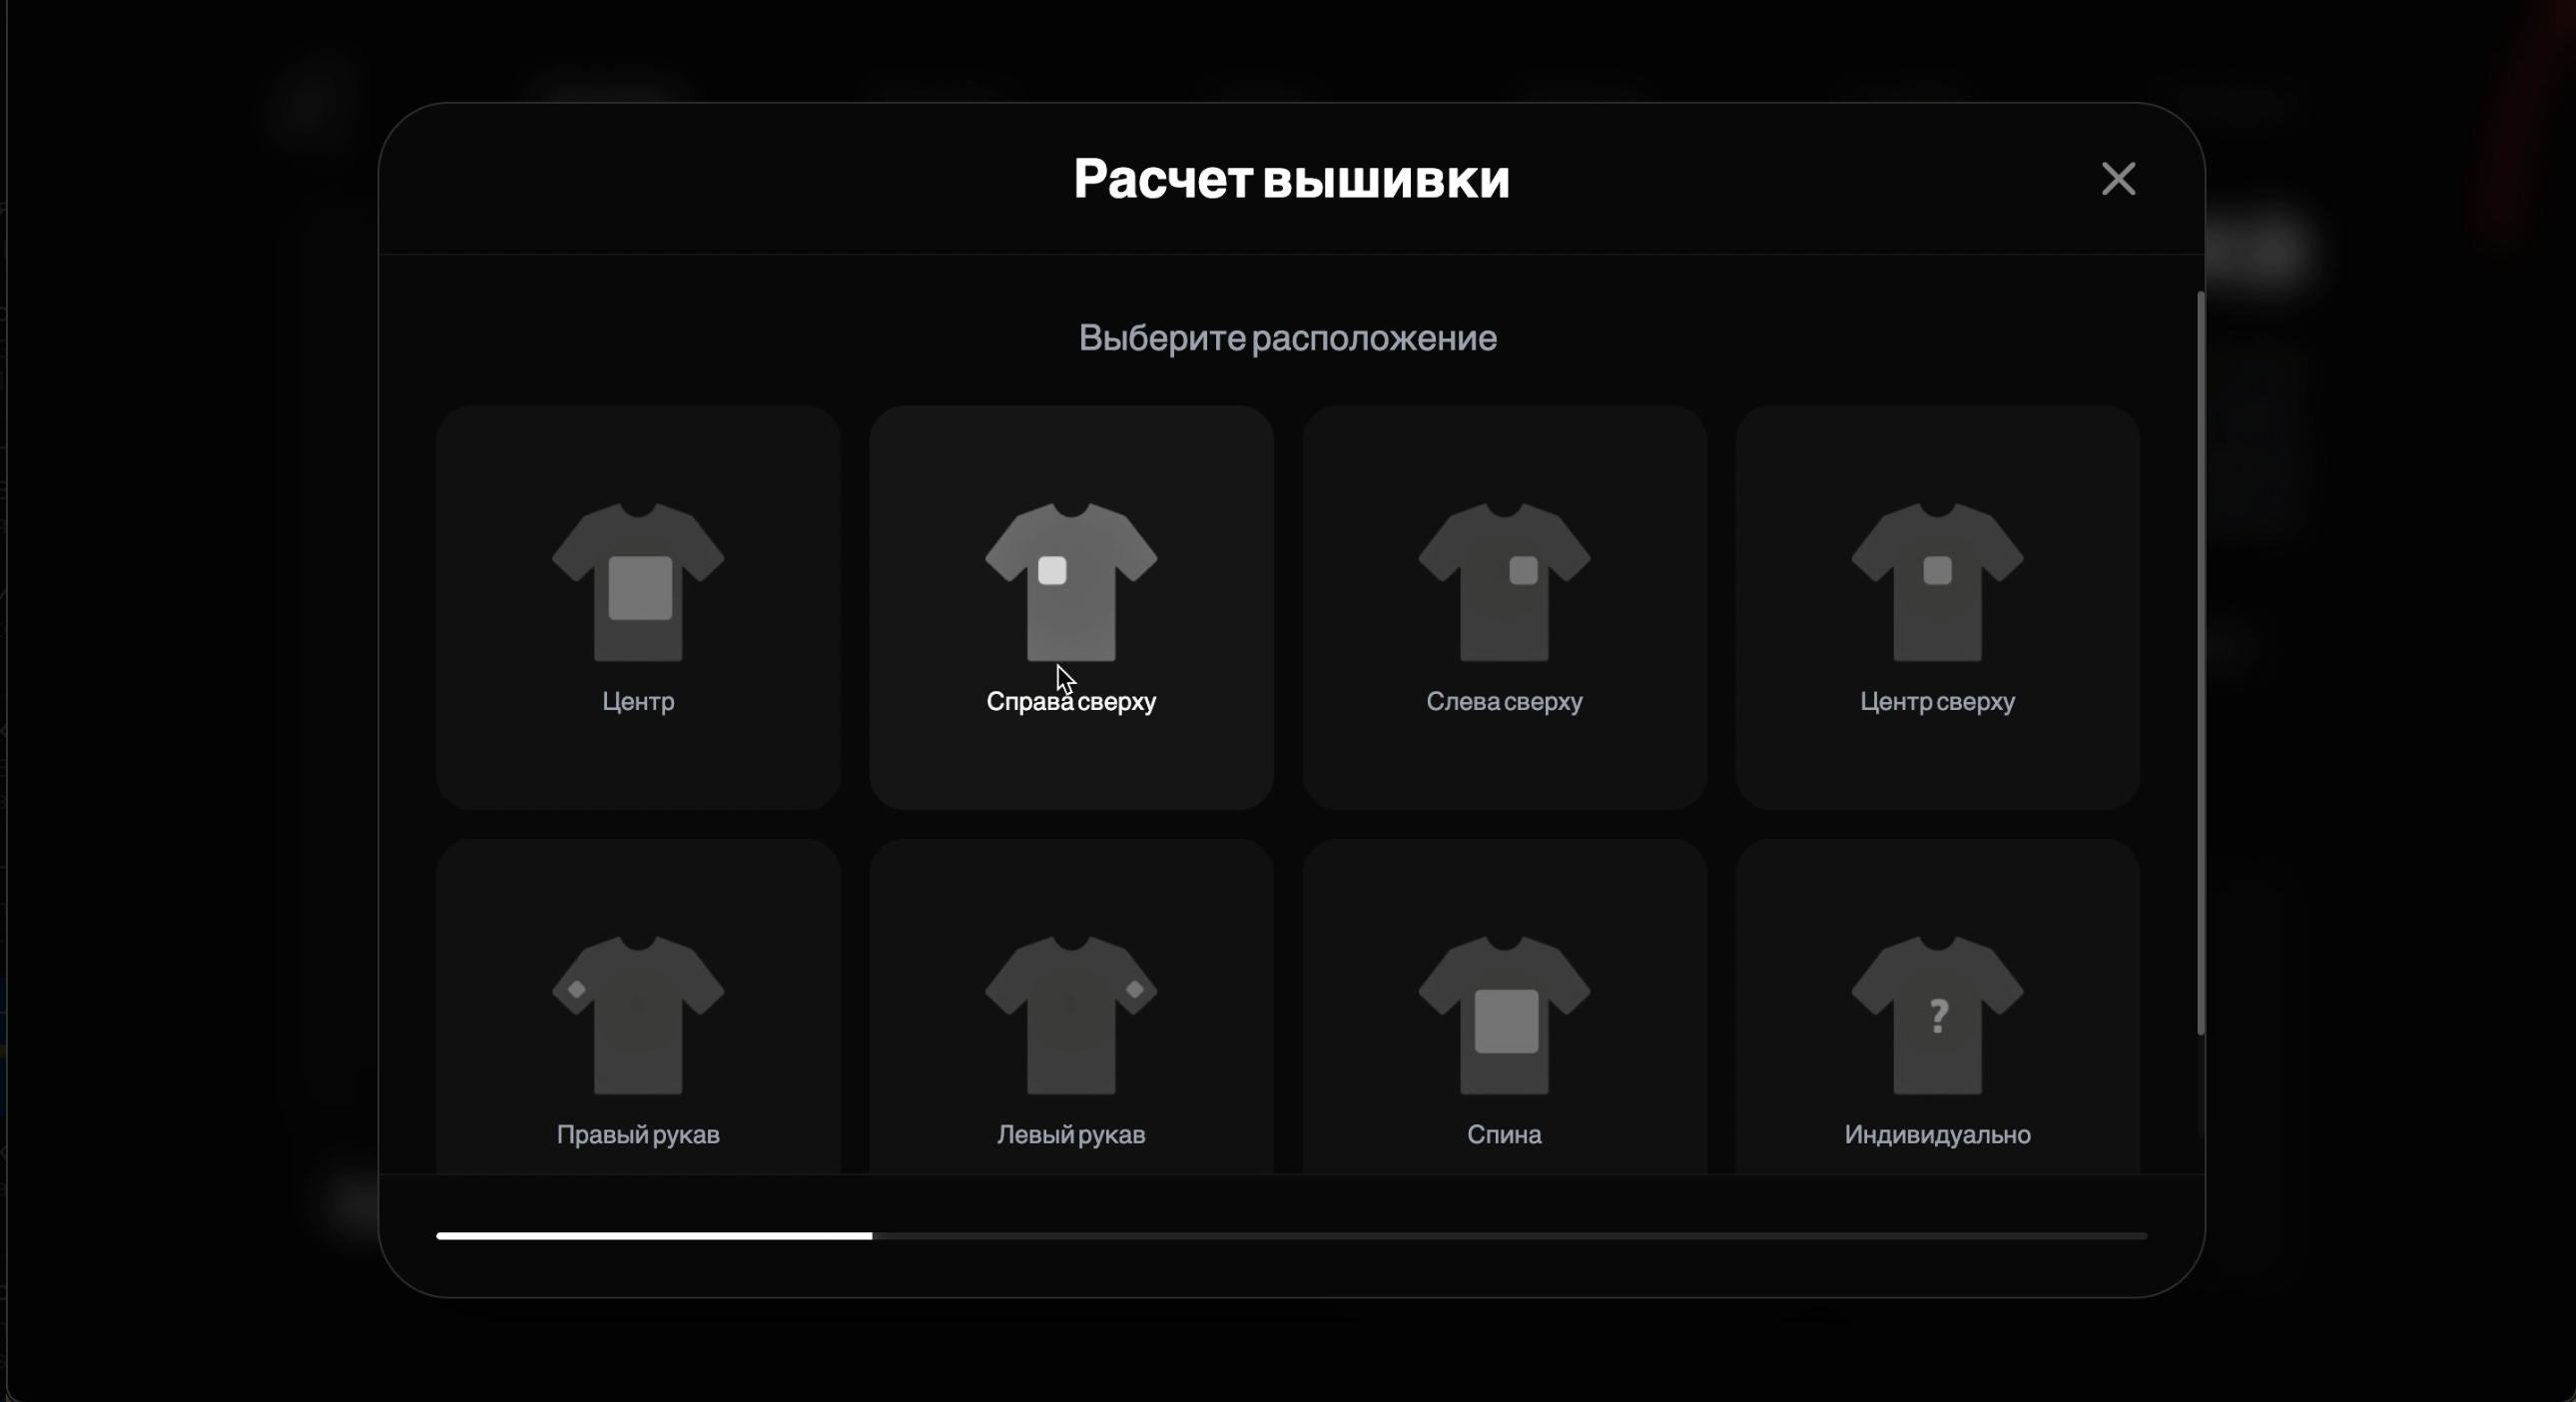Select the Центр placement option
2576x1402 pixels.
point(637,607)
